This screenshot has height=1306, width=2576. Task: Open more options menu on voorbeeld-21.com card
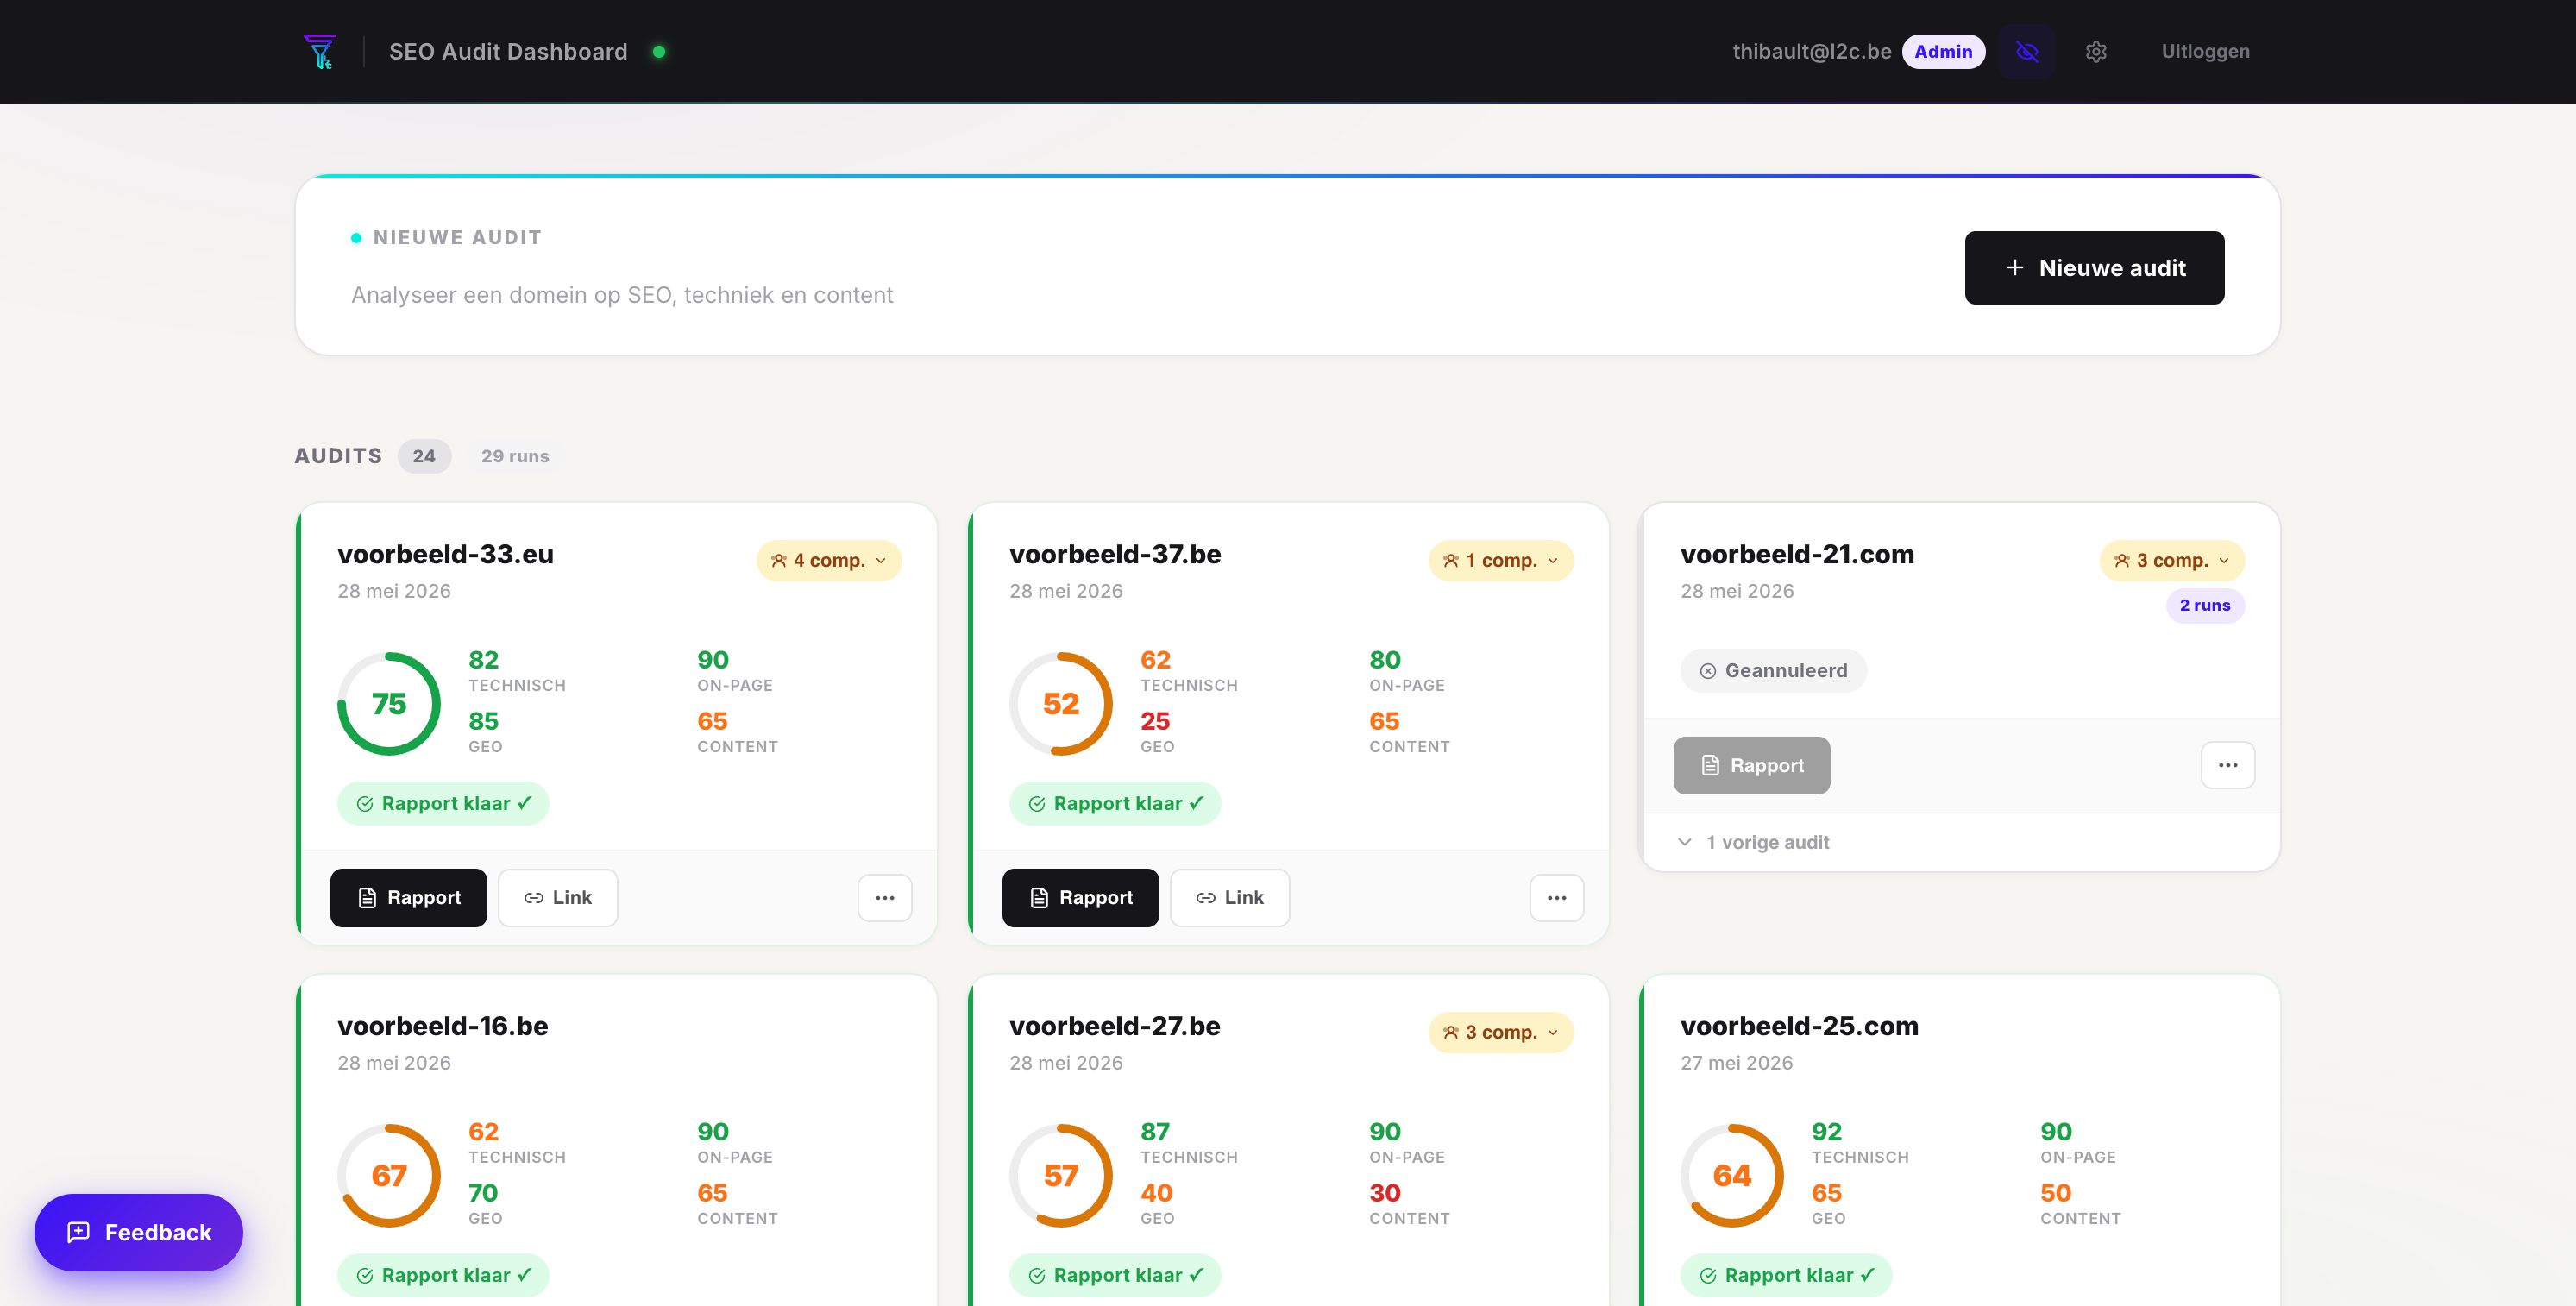coord(2227,765)
